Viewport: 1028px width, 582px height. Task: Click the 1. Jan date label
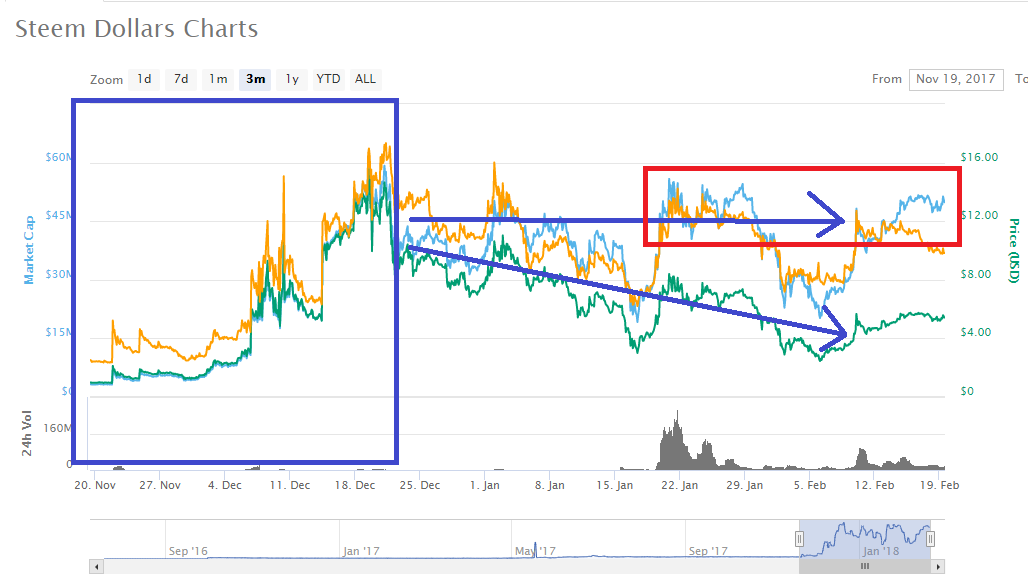pyautogui.click(x=484, y=485)
